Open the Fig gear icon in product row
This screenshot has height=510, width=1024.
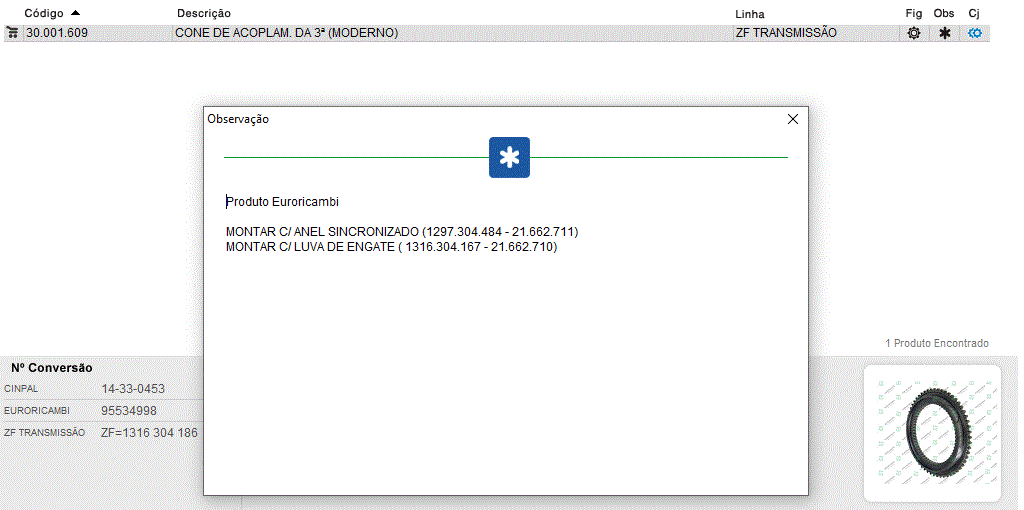[x=913, y=33]
